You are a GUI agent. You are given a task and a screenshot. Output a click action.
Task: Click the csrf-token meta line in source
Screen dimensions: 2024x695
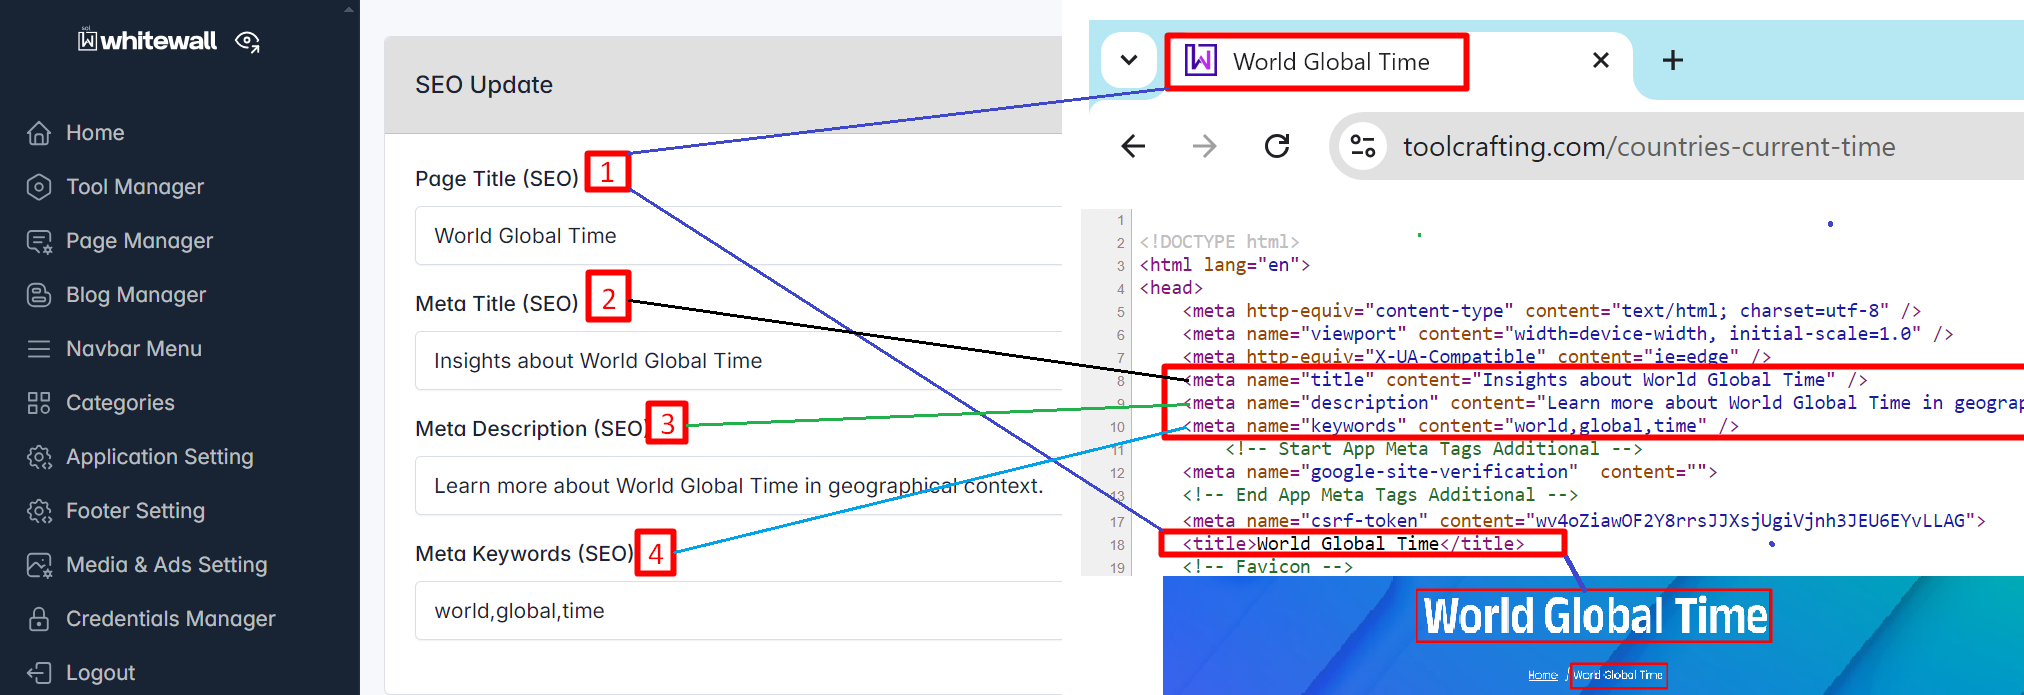[x=1584, y=521]
